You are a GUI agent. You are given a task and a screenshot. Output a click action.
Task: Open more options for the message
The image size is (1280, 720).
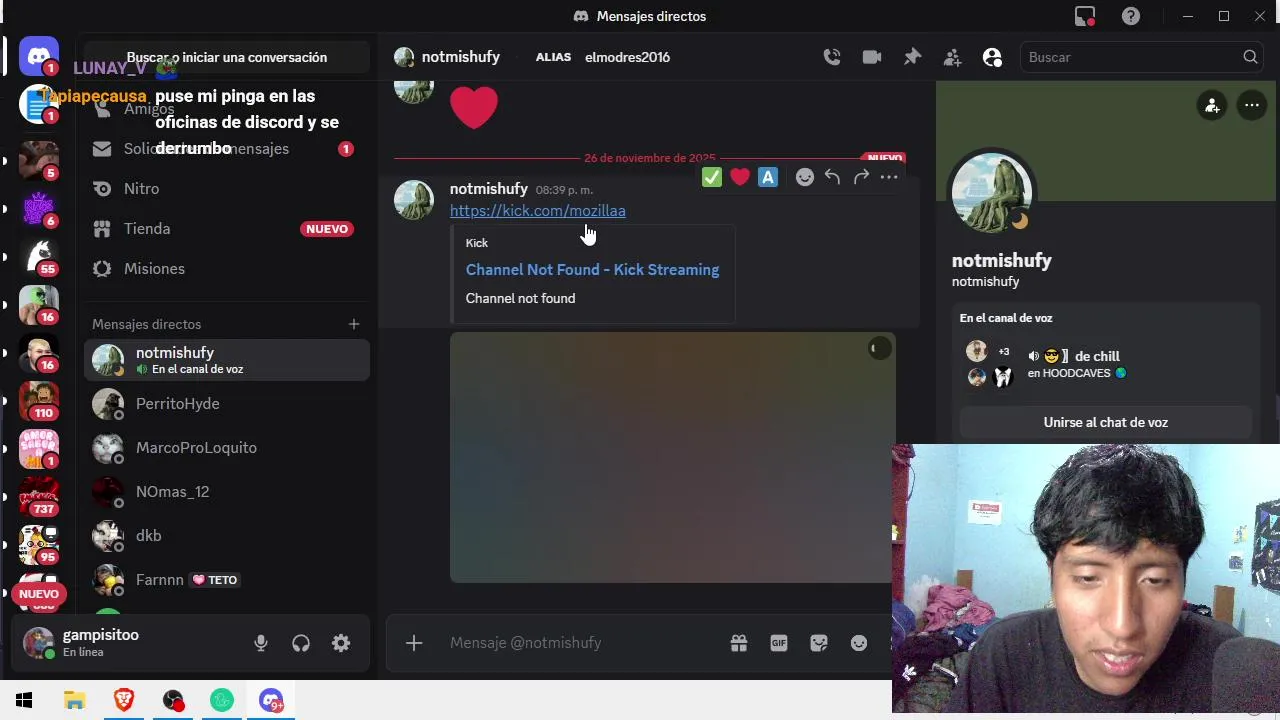click(889, 177)
